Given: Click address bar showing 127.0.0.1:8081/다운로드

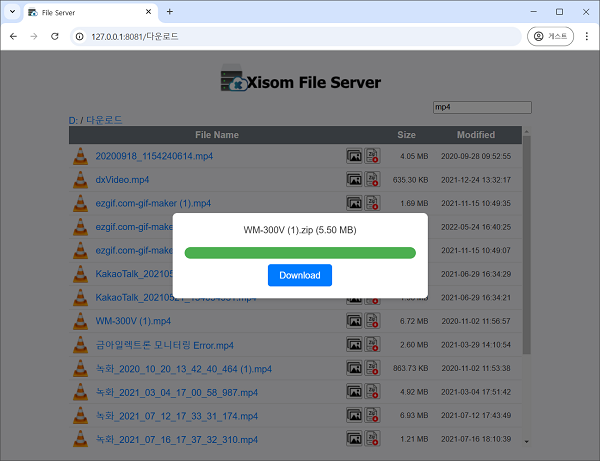Looking at the screenshot, I should point(295,36).
